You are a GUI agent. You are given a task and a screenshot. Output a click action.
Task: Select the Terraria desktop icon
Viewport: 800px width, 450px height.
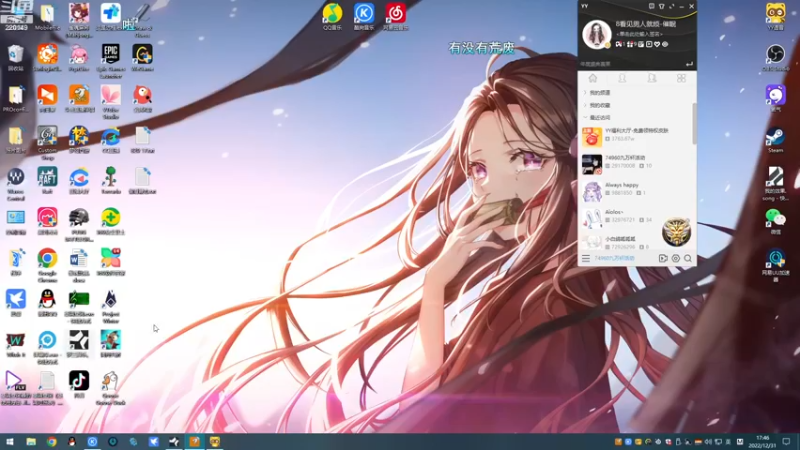click(111, 181)
